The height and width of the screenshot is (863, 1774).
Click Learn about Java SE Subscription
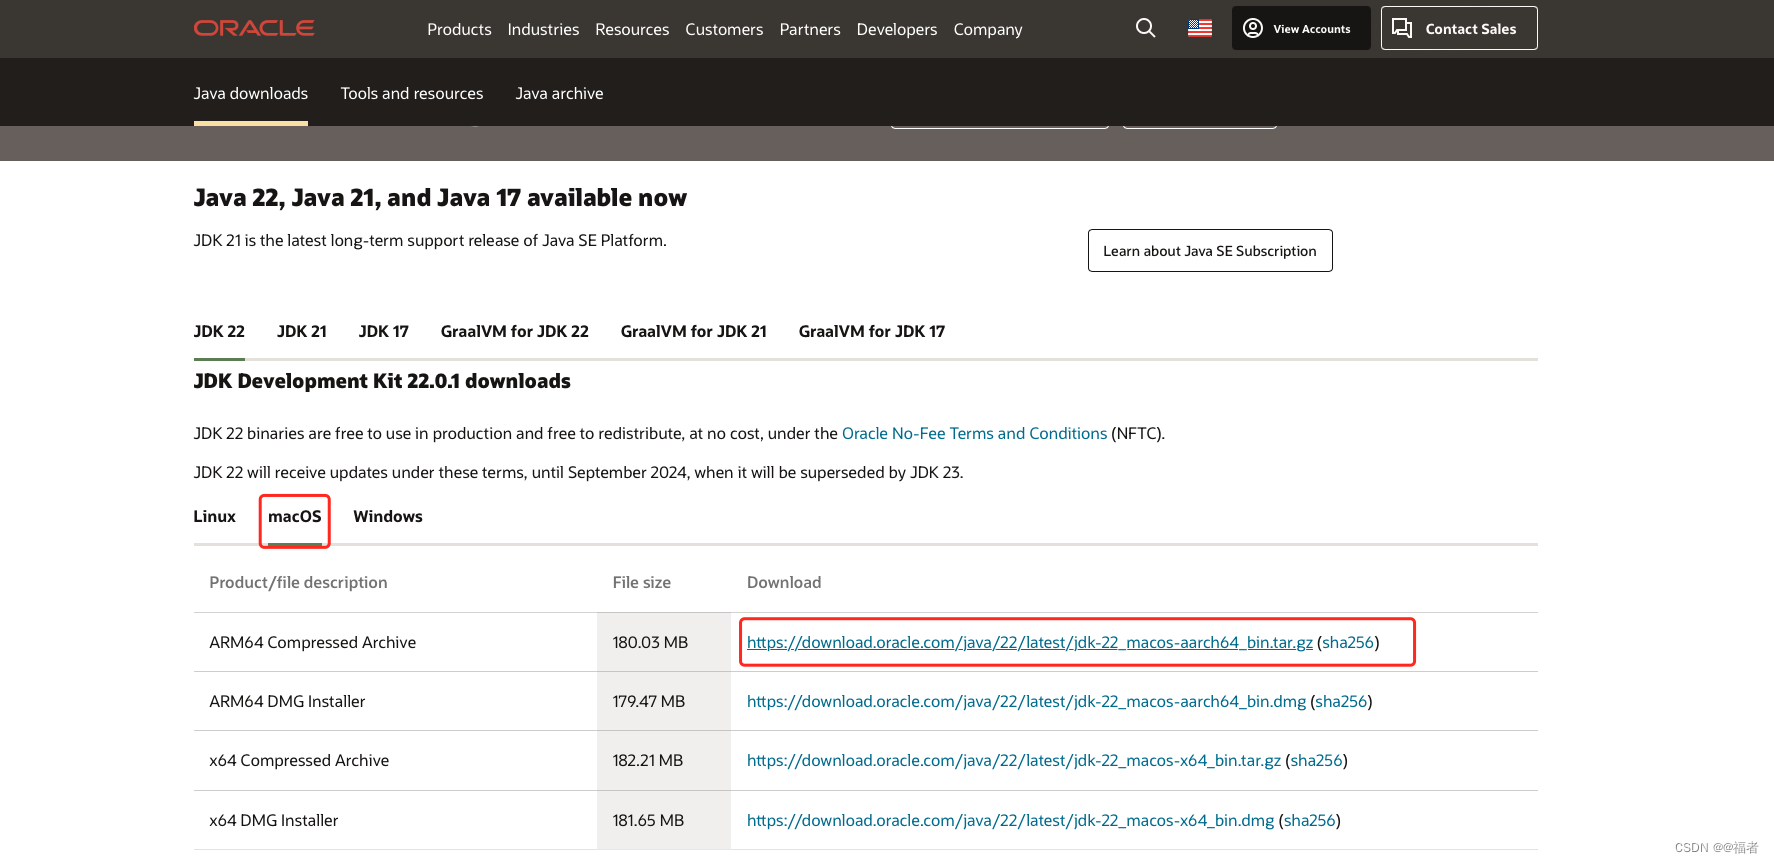tap(1210, 251)
